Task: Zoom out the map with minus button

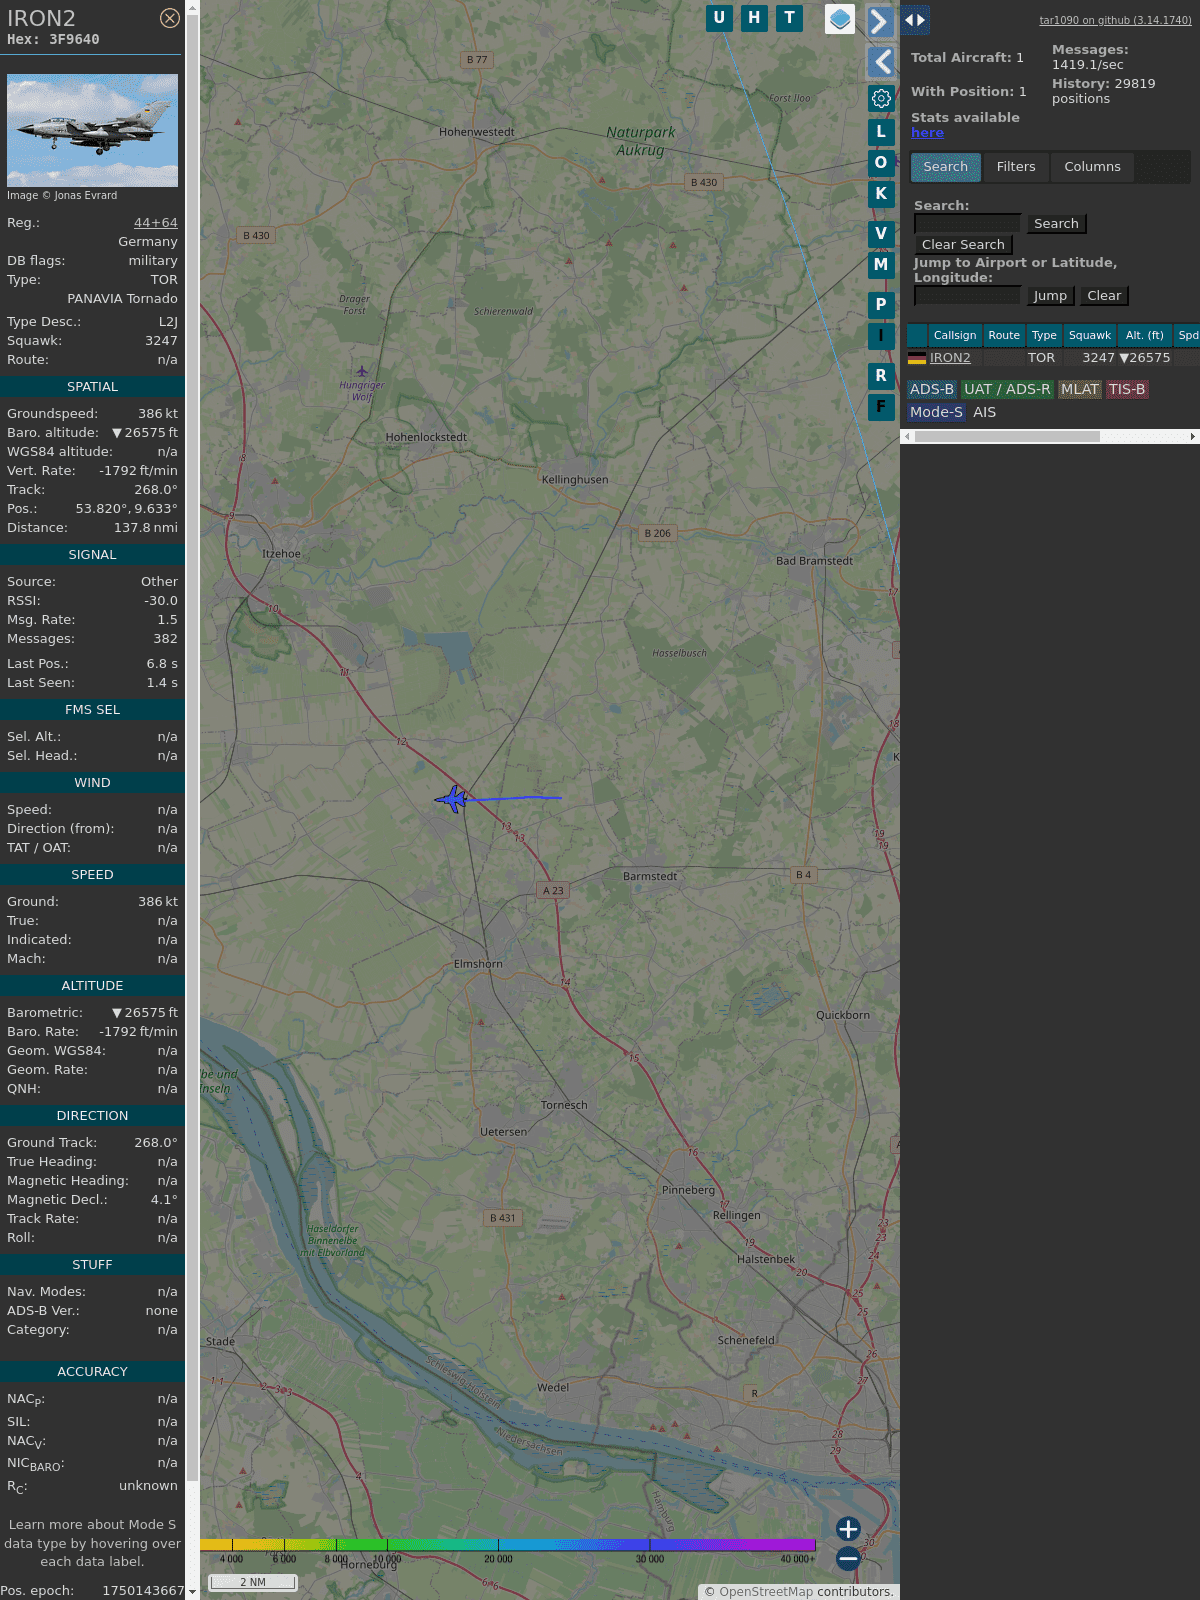Action: tap(848, 1558)
